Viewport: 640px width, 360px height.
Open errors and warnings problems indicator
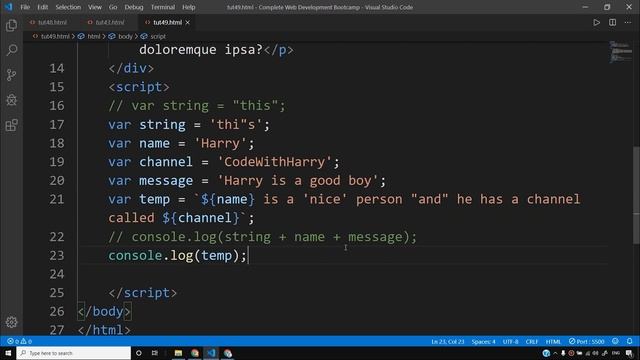coord(19,341)
